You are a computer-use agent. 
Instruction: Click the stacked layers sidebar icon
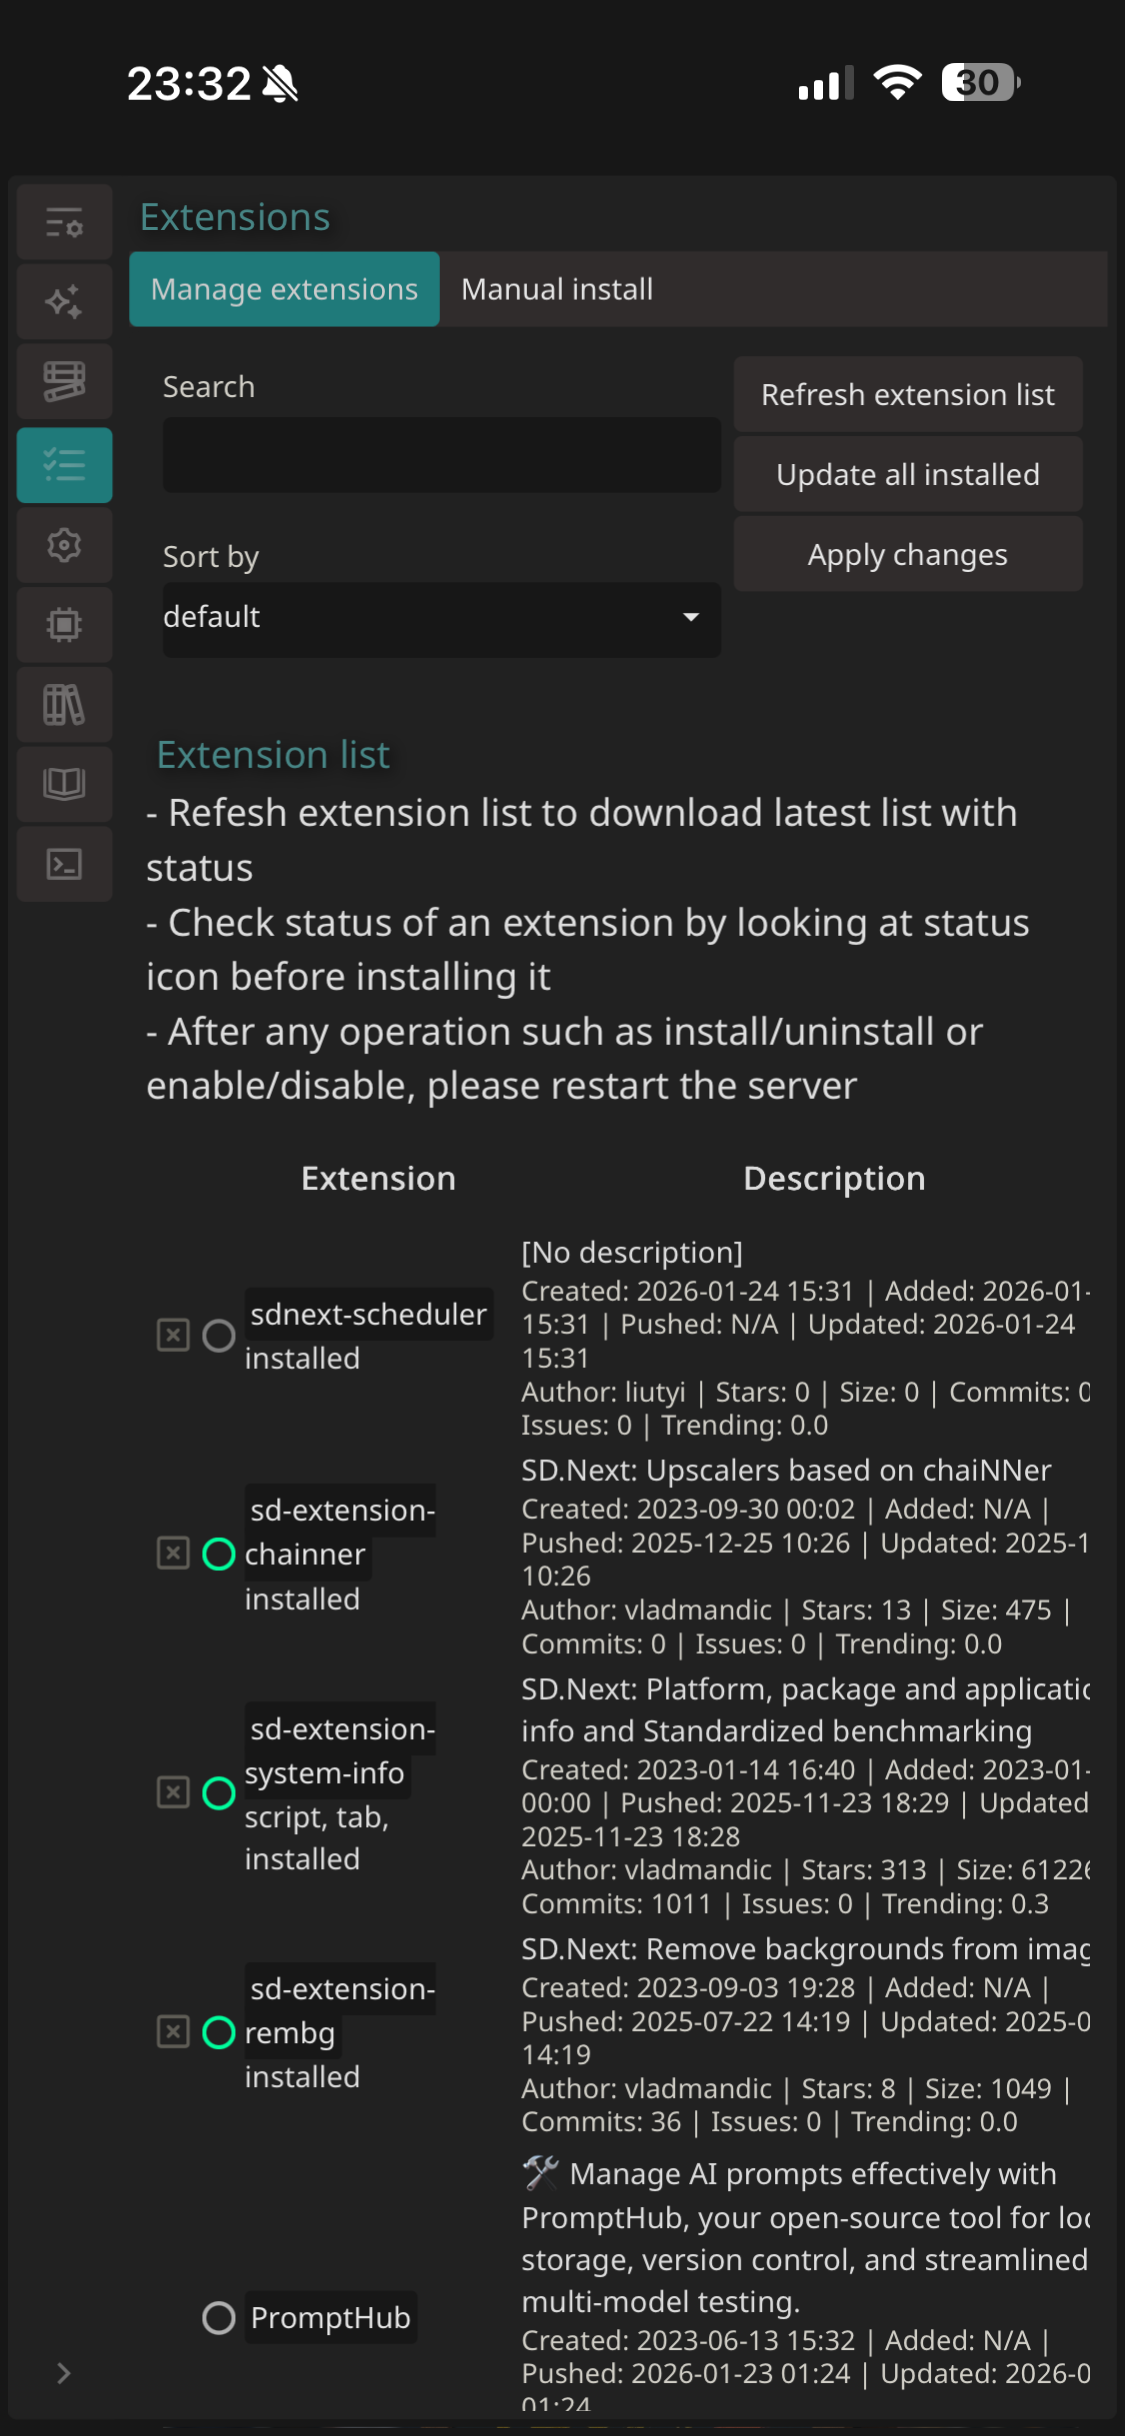(x=64, y=382)
